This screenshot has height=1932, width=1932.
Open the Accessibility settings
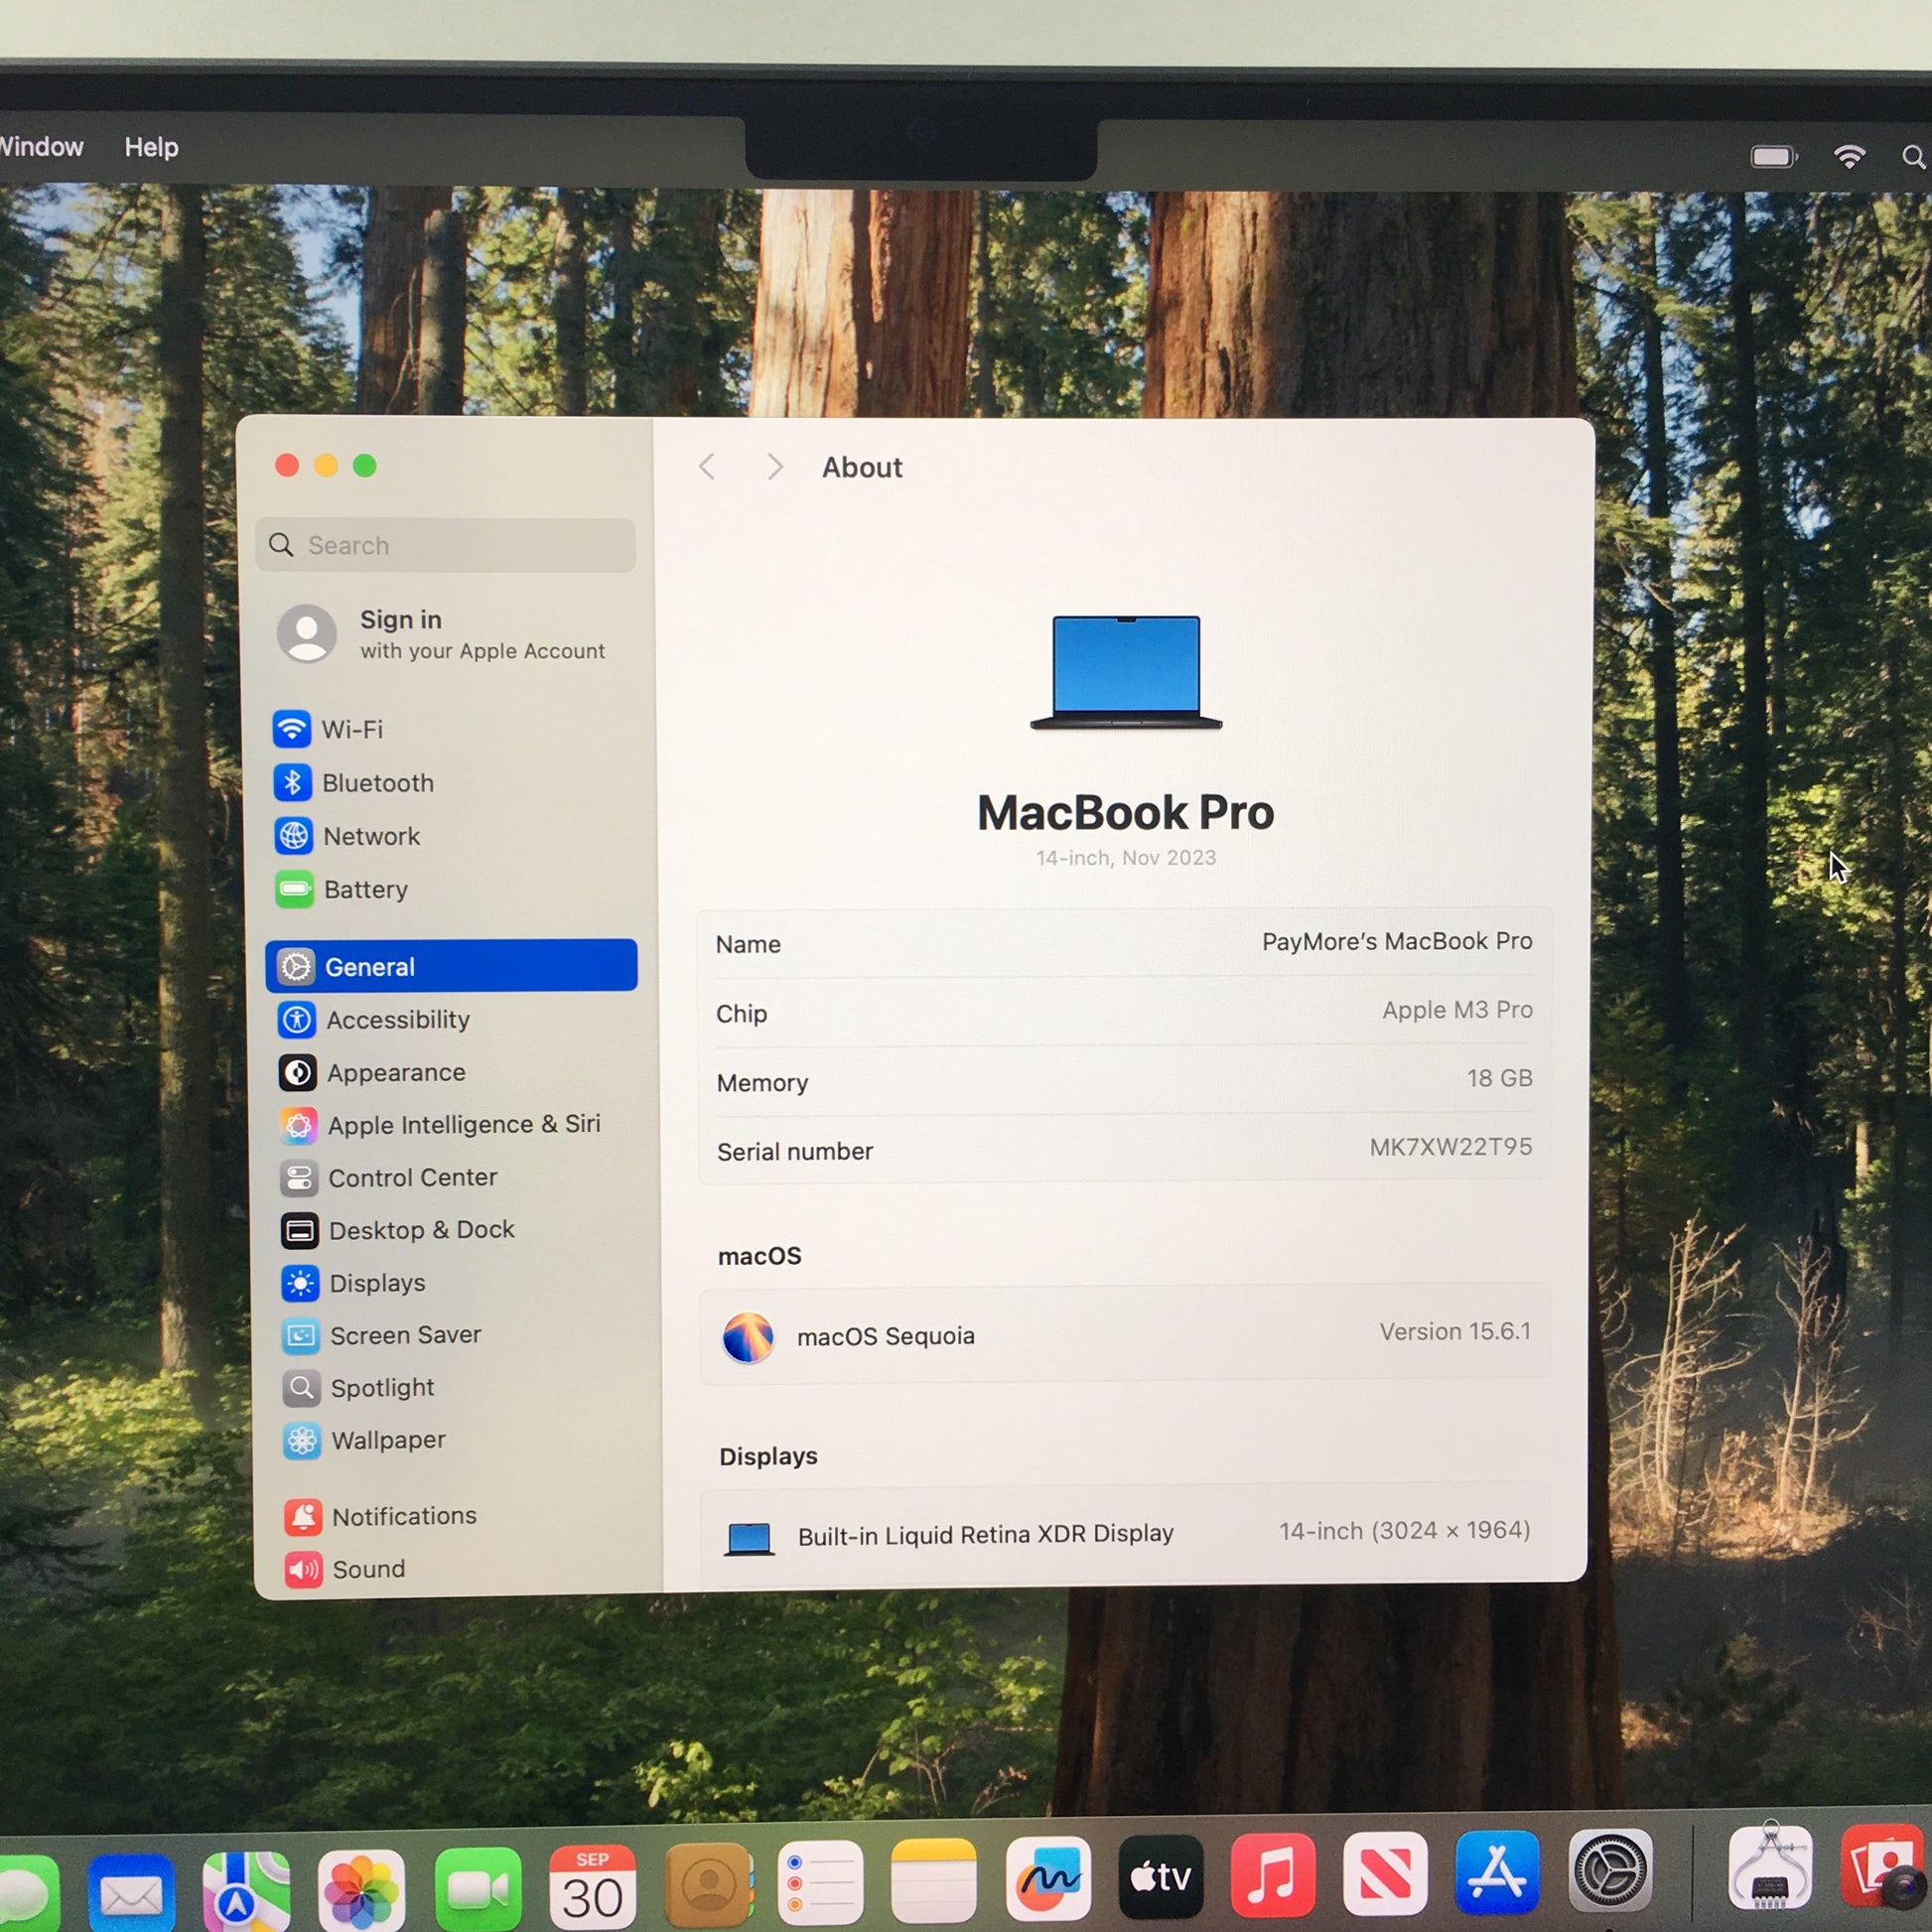397,1019
